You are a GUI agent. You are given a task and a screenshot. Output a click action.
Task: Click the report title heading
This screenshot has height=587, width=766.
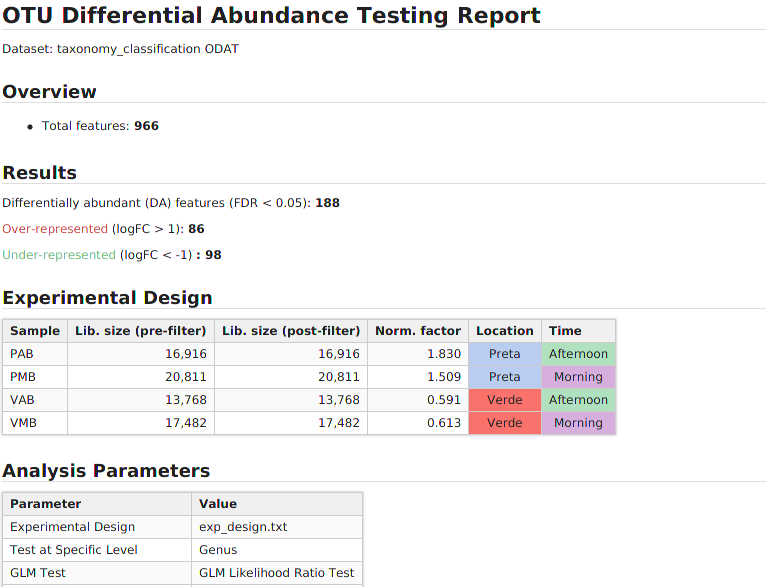click(271, 16)
